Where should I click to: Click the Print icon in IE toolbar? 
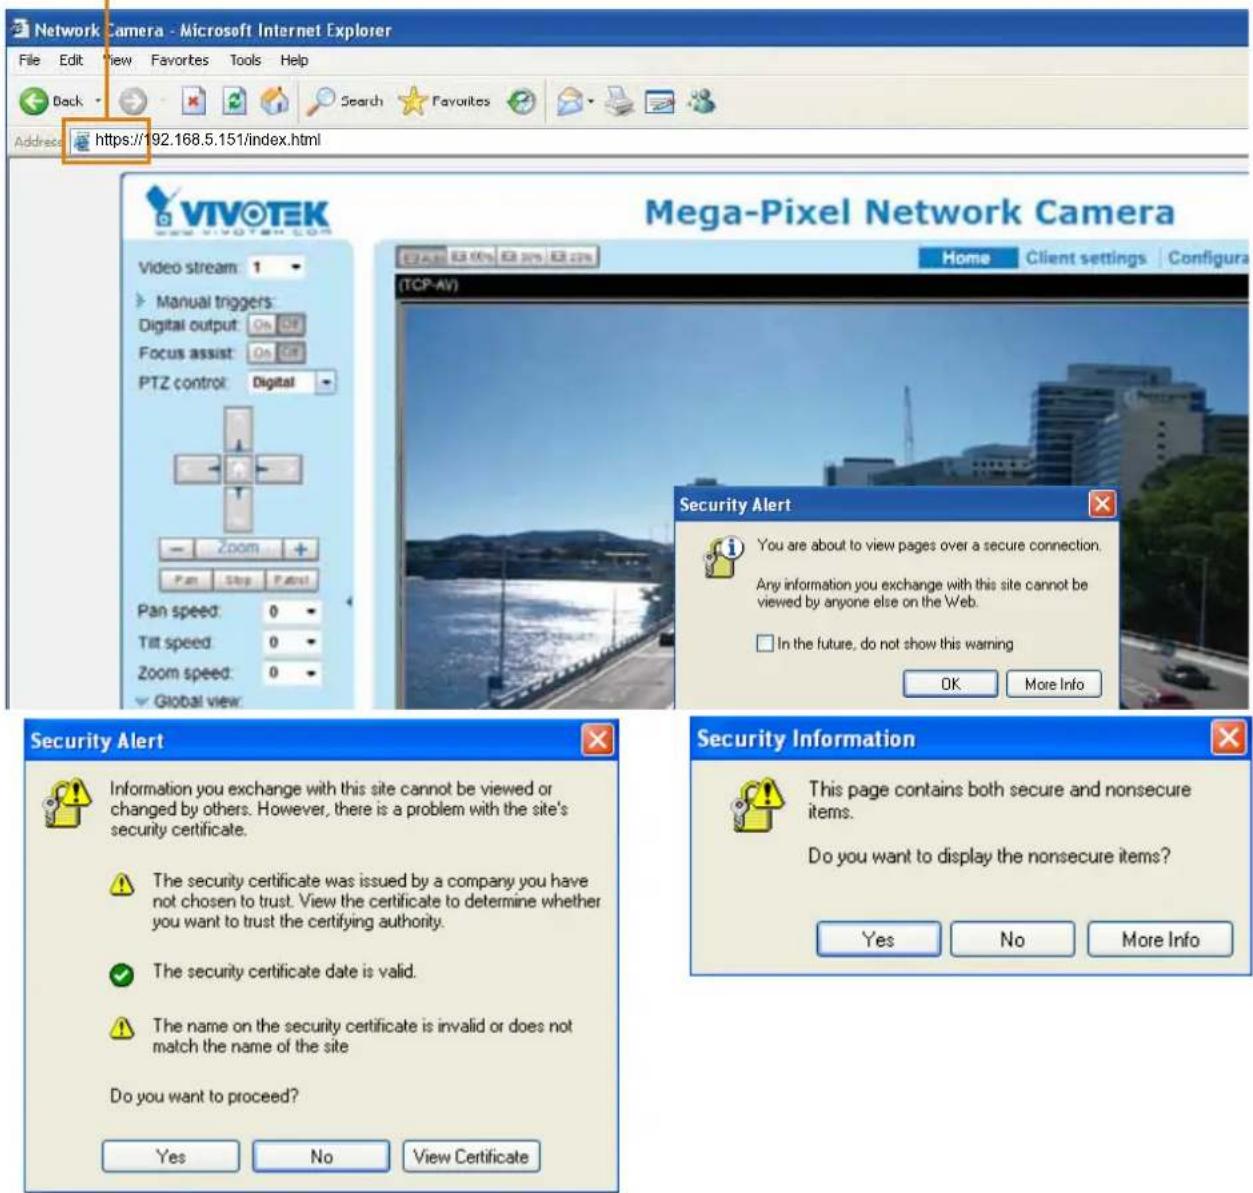620,101
